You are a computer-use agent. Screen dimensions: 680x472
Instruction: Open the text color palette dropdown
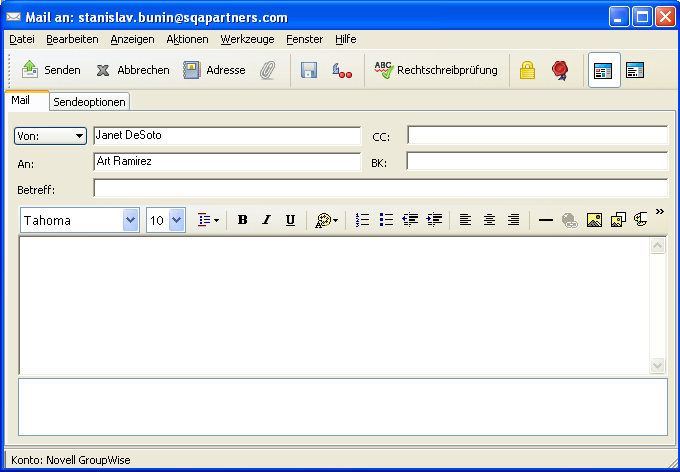326,220
